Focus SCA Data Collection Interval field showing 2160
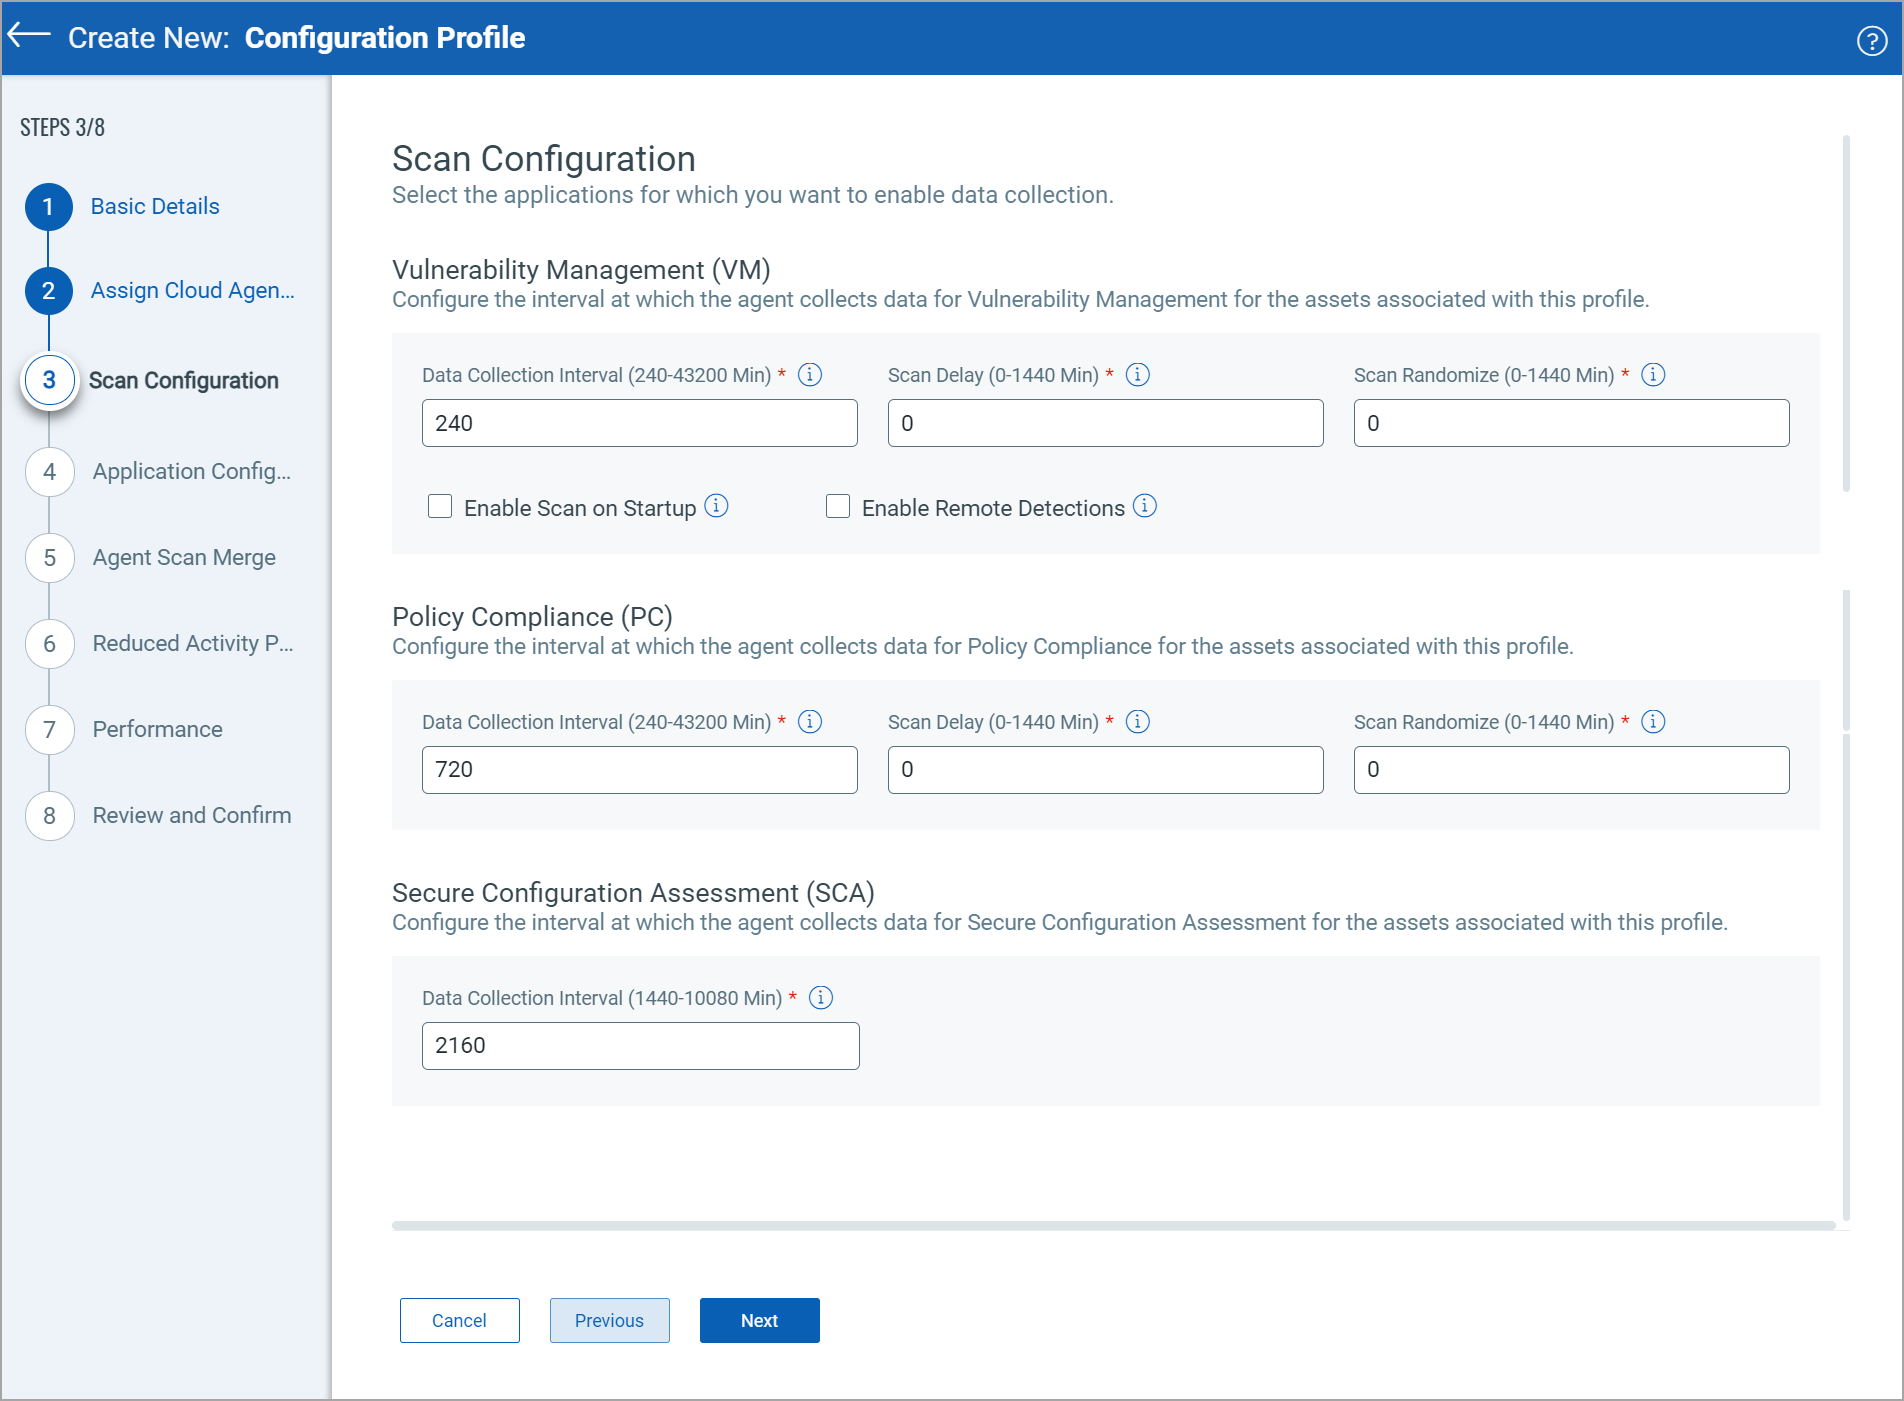The height and width of the screenshot is (1401, 1904). tap(641, 1046)
